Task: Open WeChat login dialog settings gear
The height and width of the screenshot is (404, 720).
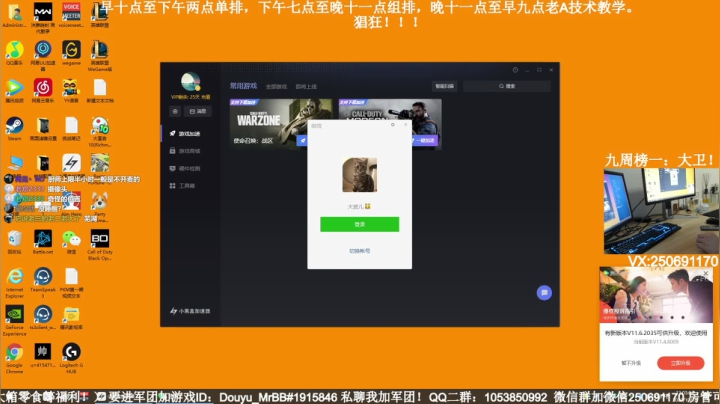Action: click(393, 124)
